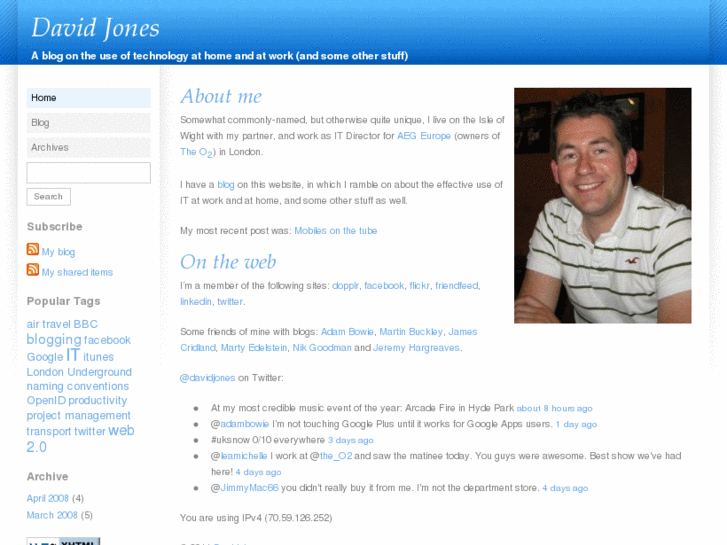Open Marty Edelstein's blog link
Image resolution: width=727 pixels, height=545 pixels.
pyautogui.click(x=254, y=348)
